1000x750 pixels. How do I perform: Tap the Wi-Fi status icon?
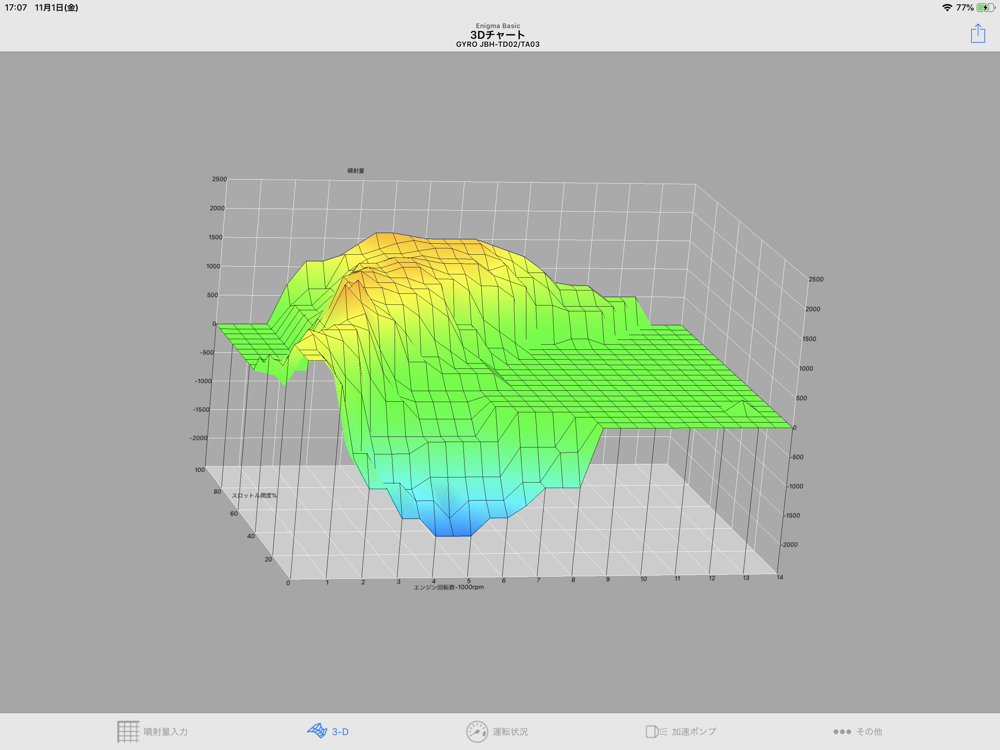coord(946,8)
